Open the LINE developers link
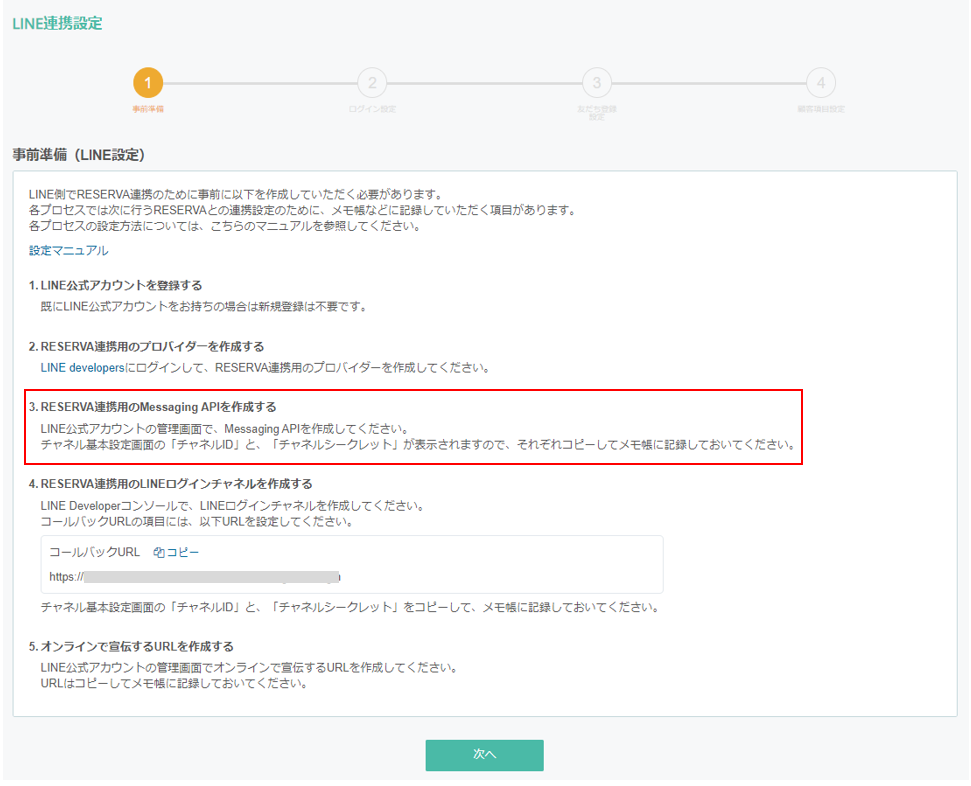 coord(83,368)
